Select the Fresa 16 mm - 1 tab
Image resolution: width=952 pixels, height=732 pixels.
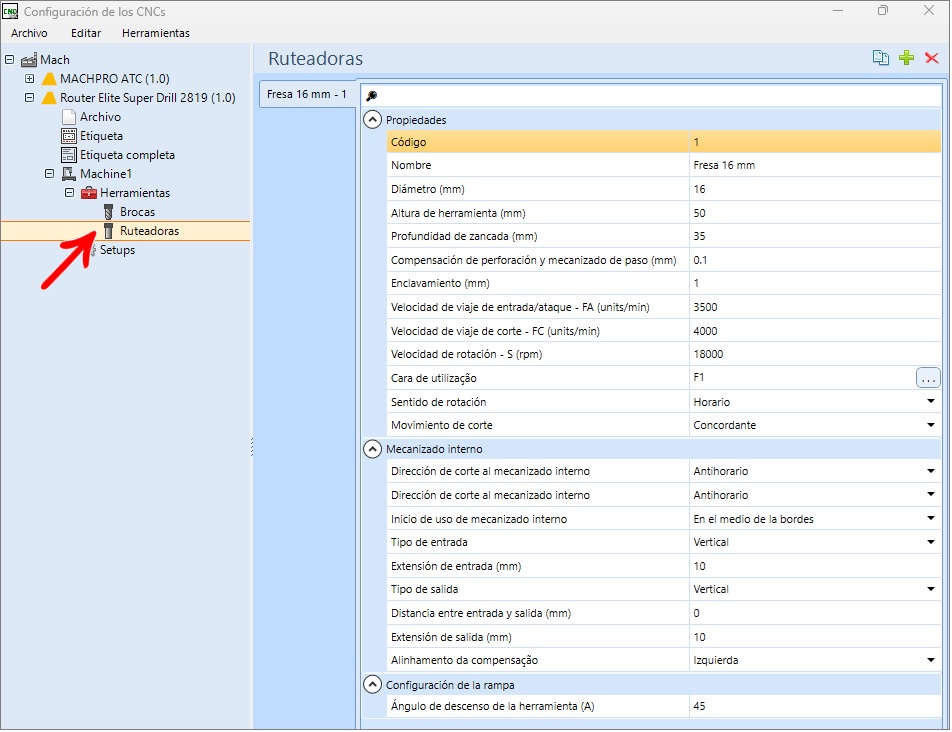click(x=307, y=94)
